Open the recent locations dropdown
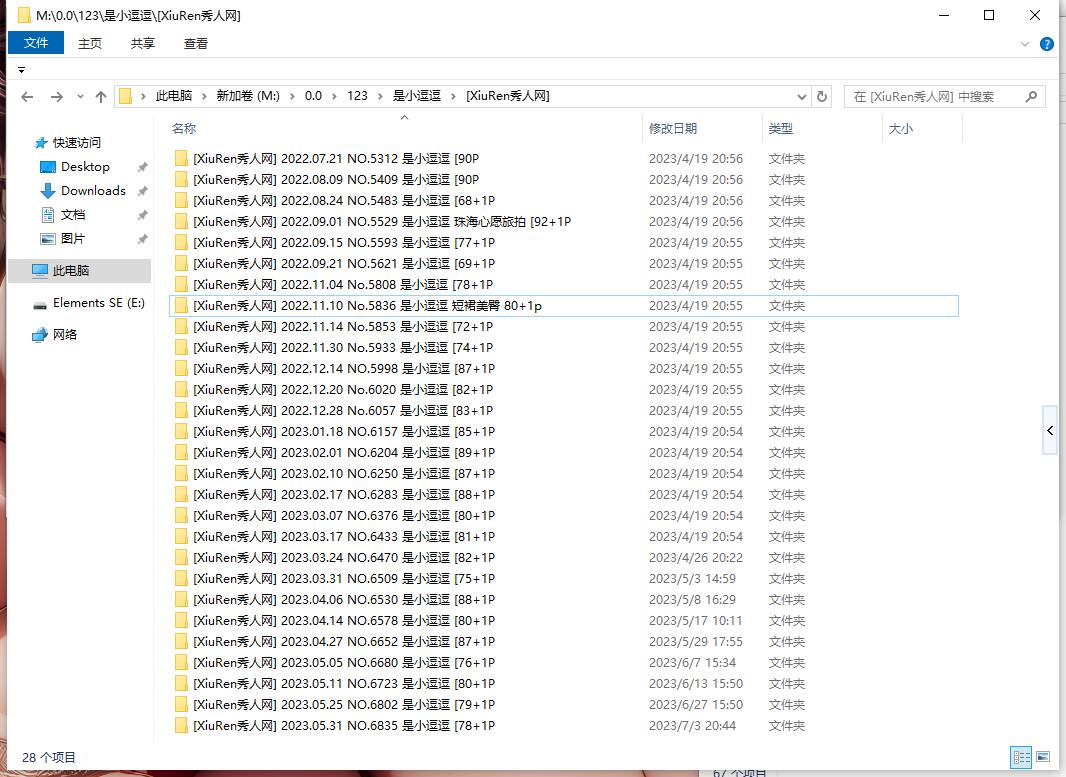 [80, 97]
